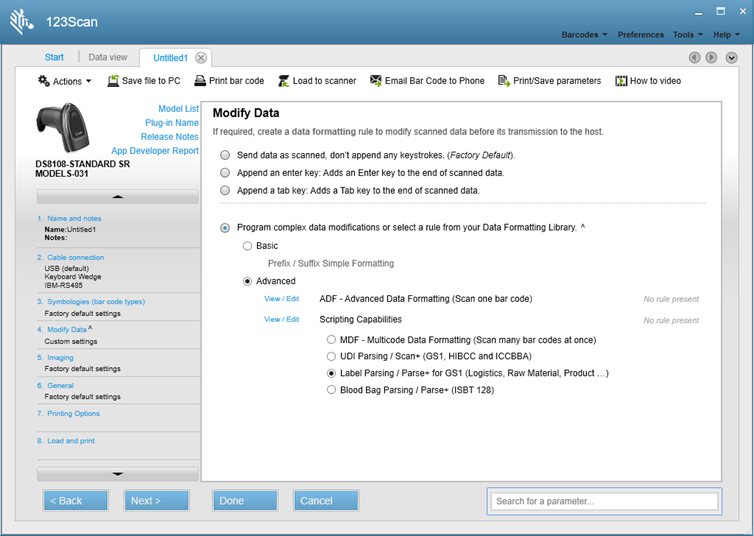Viewport: 754px width, 536px height.
Task: Choose MDF Multicode Data Formatting option
Action: [332, 339]
